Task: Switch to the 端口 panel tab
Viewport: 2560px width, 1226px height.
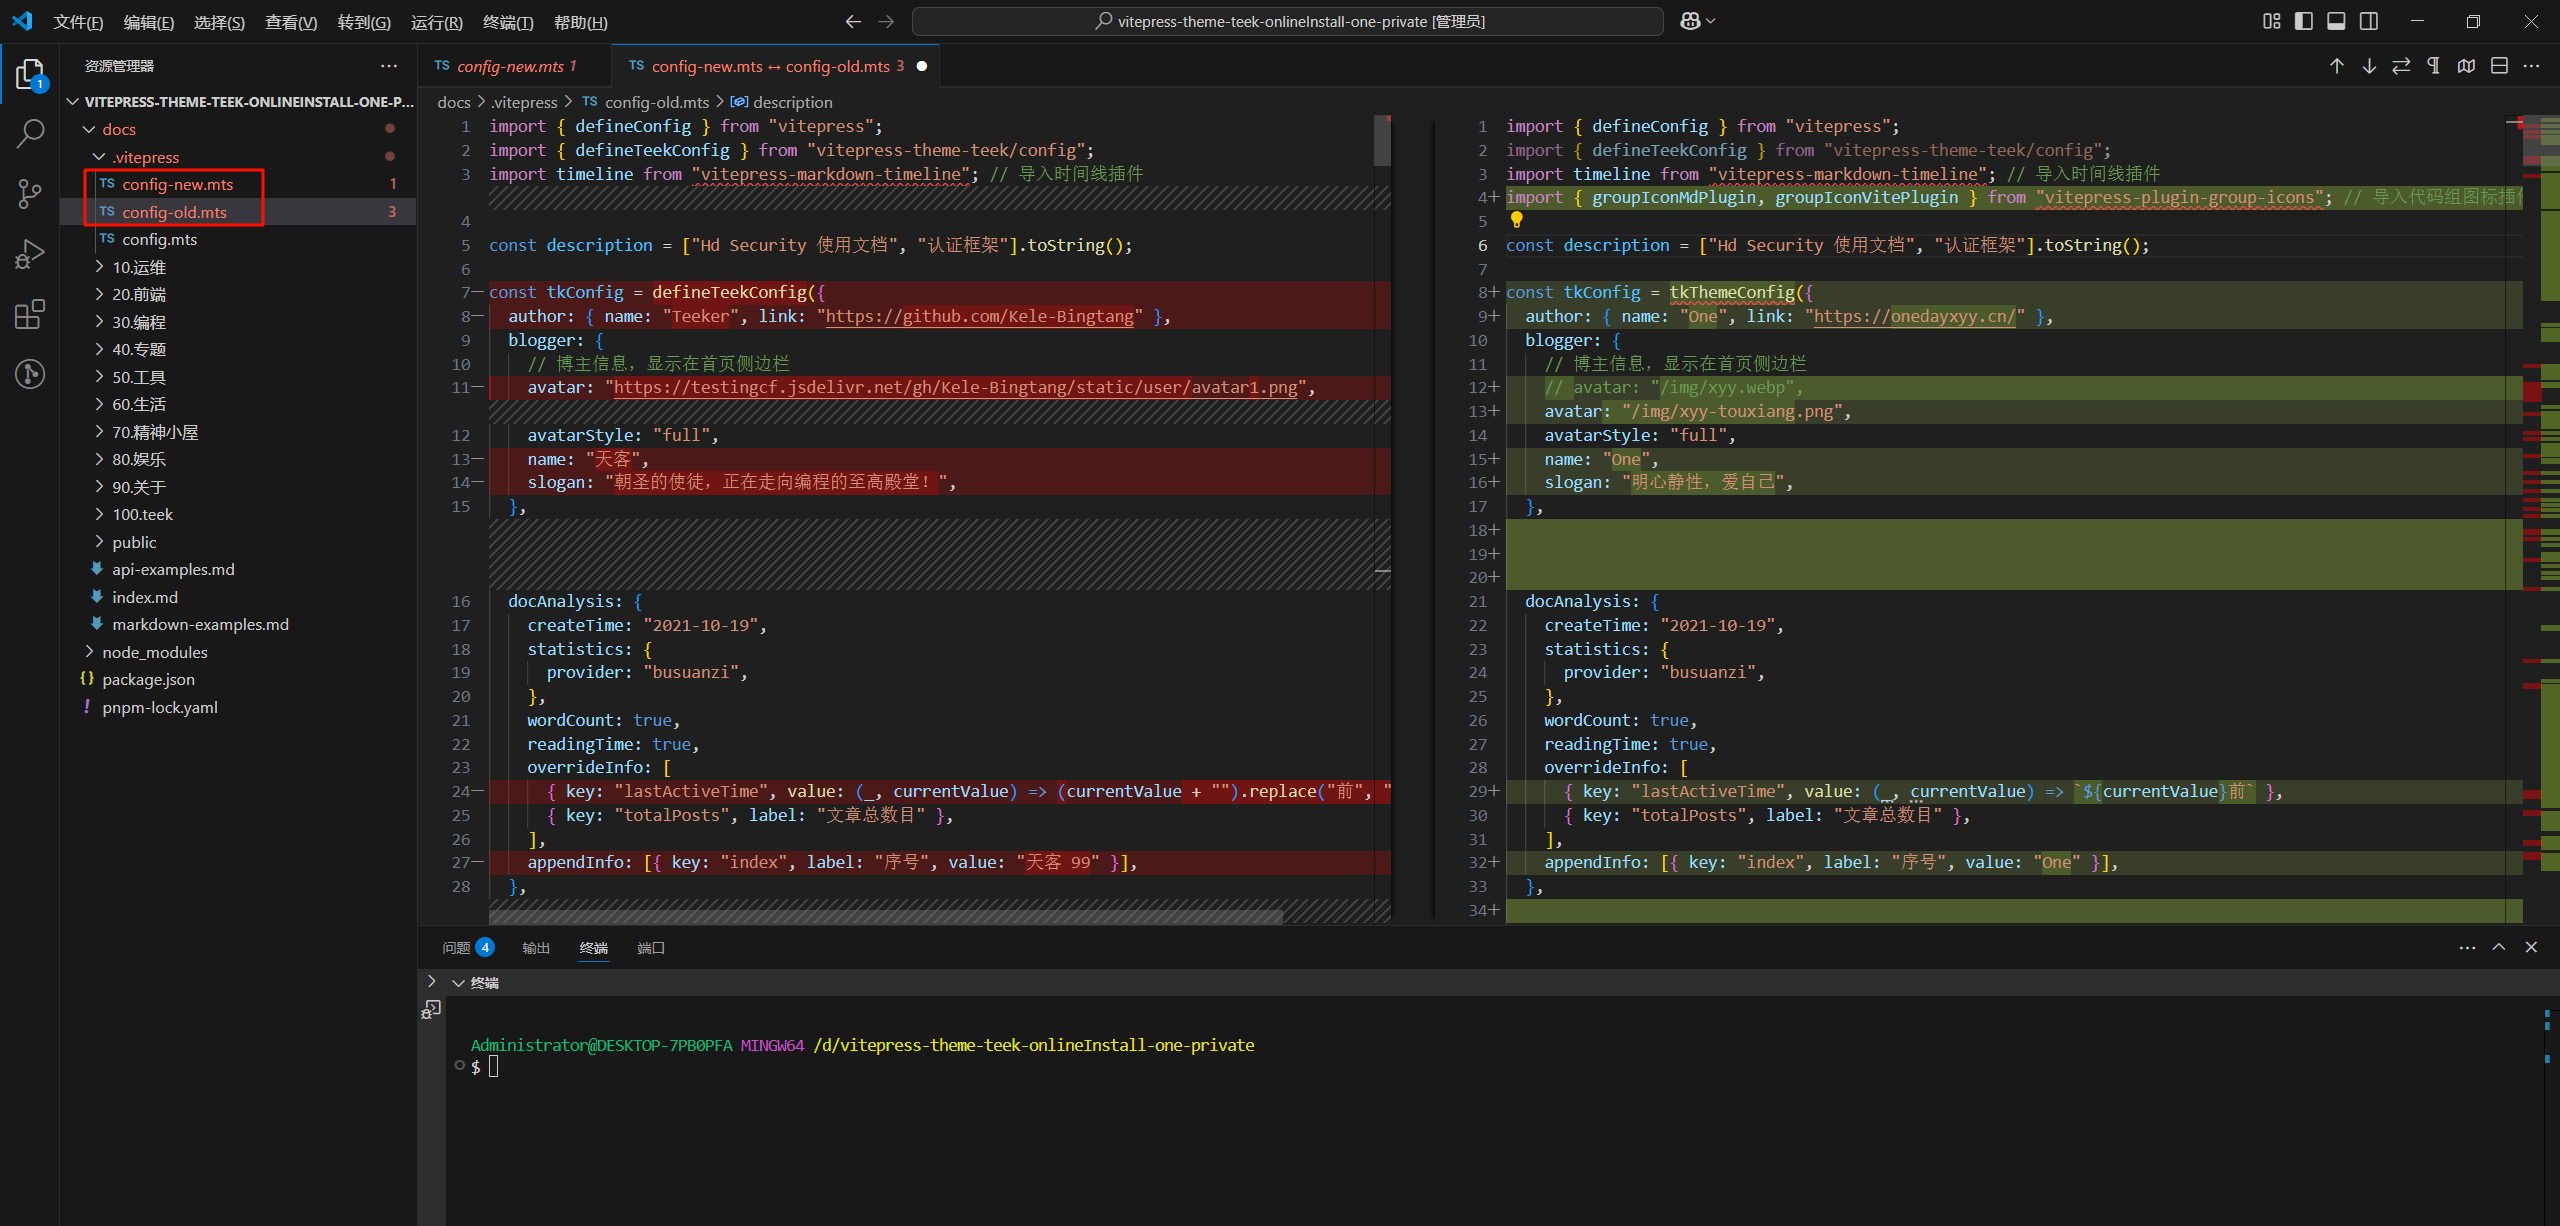Action: 651,947
